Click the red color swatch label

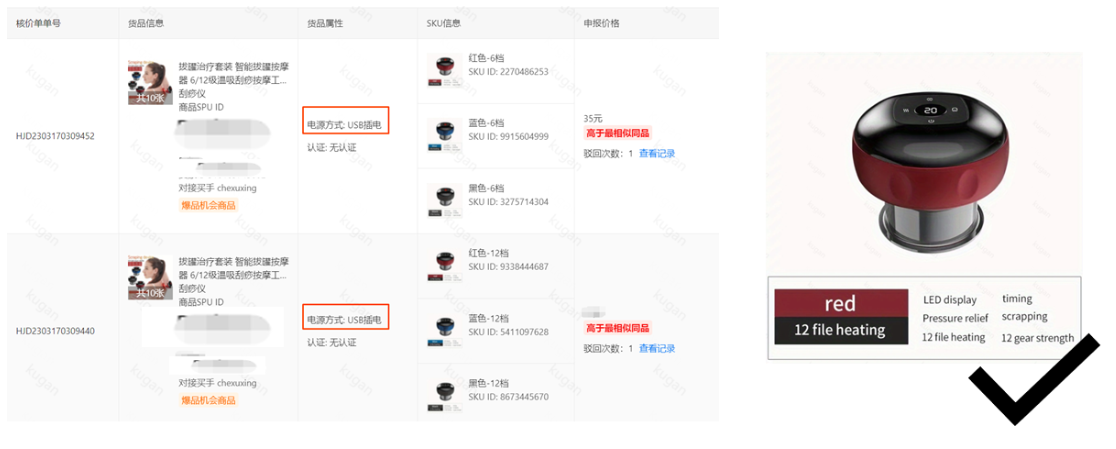pos(841,304)
